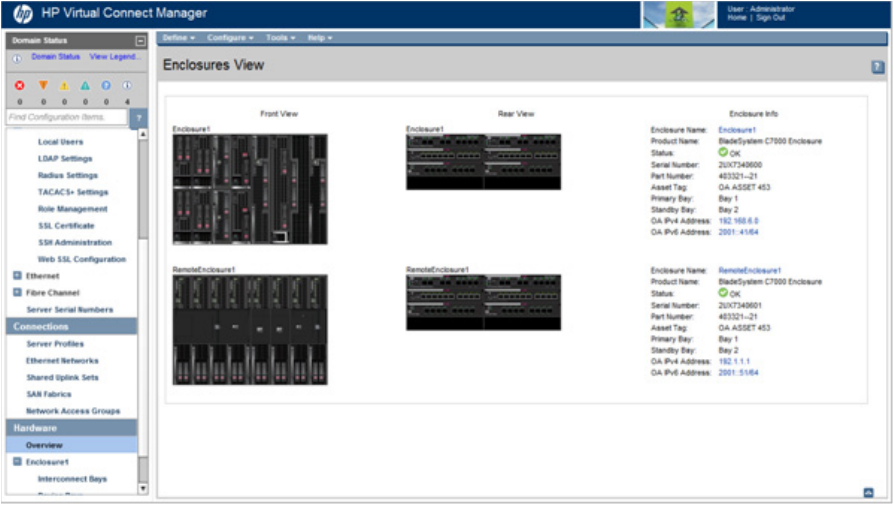Click the HP logo icon
This screenshot has width=894, height=505.
[x=23, y=14]
